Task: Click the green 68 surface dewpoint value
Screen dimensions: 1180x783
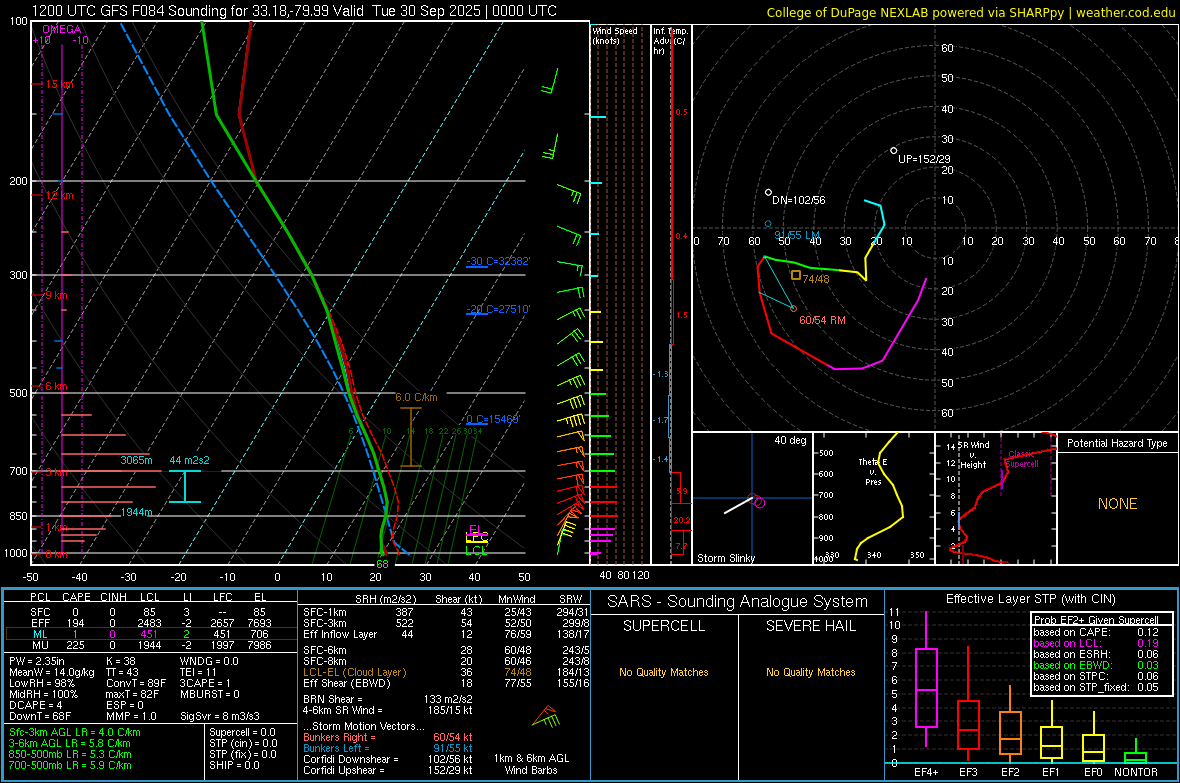Action: click(x=382, y=564)
